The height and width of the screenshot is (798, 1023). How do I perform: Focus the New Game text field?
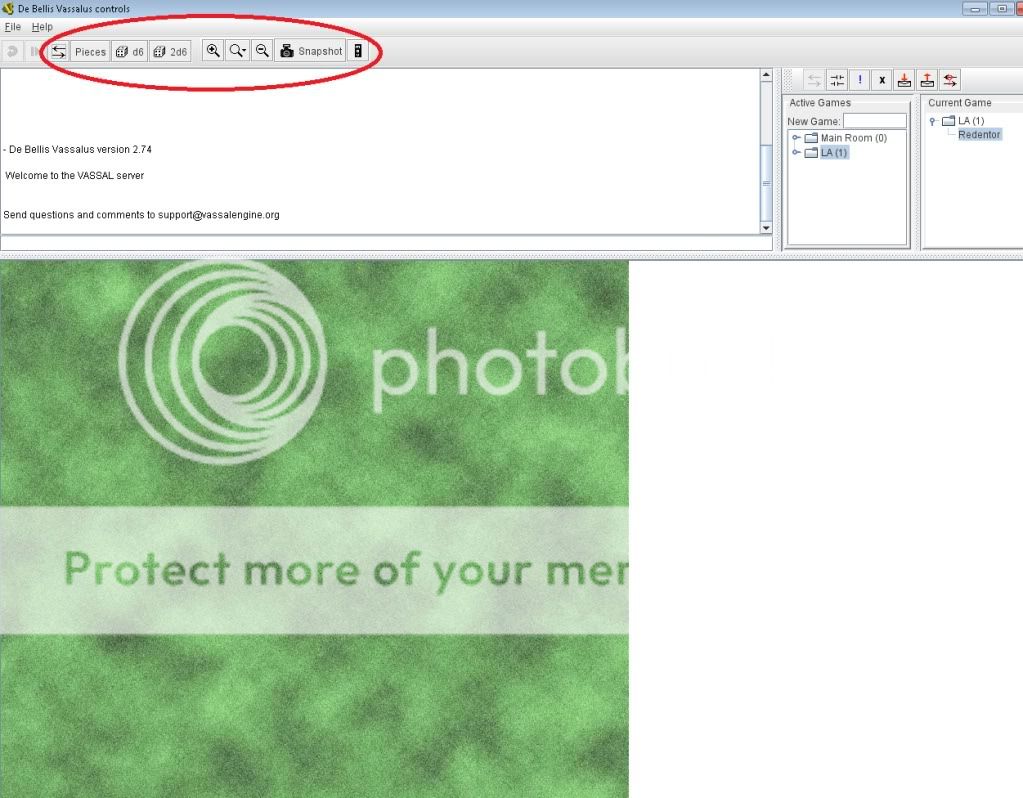(x=875, y=121)
